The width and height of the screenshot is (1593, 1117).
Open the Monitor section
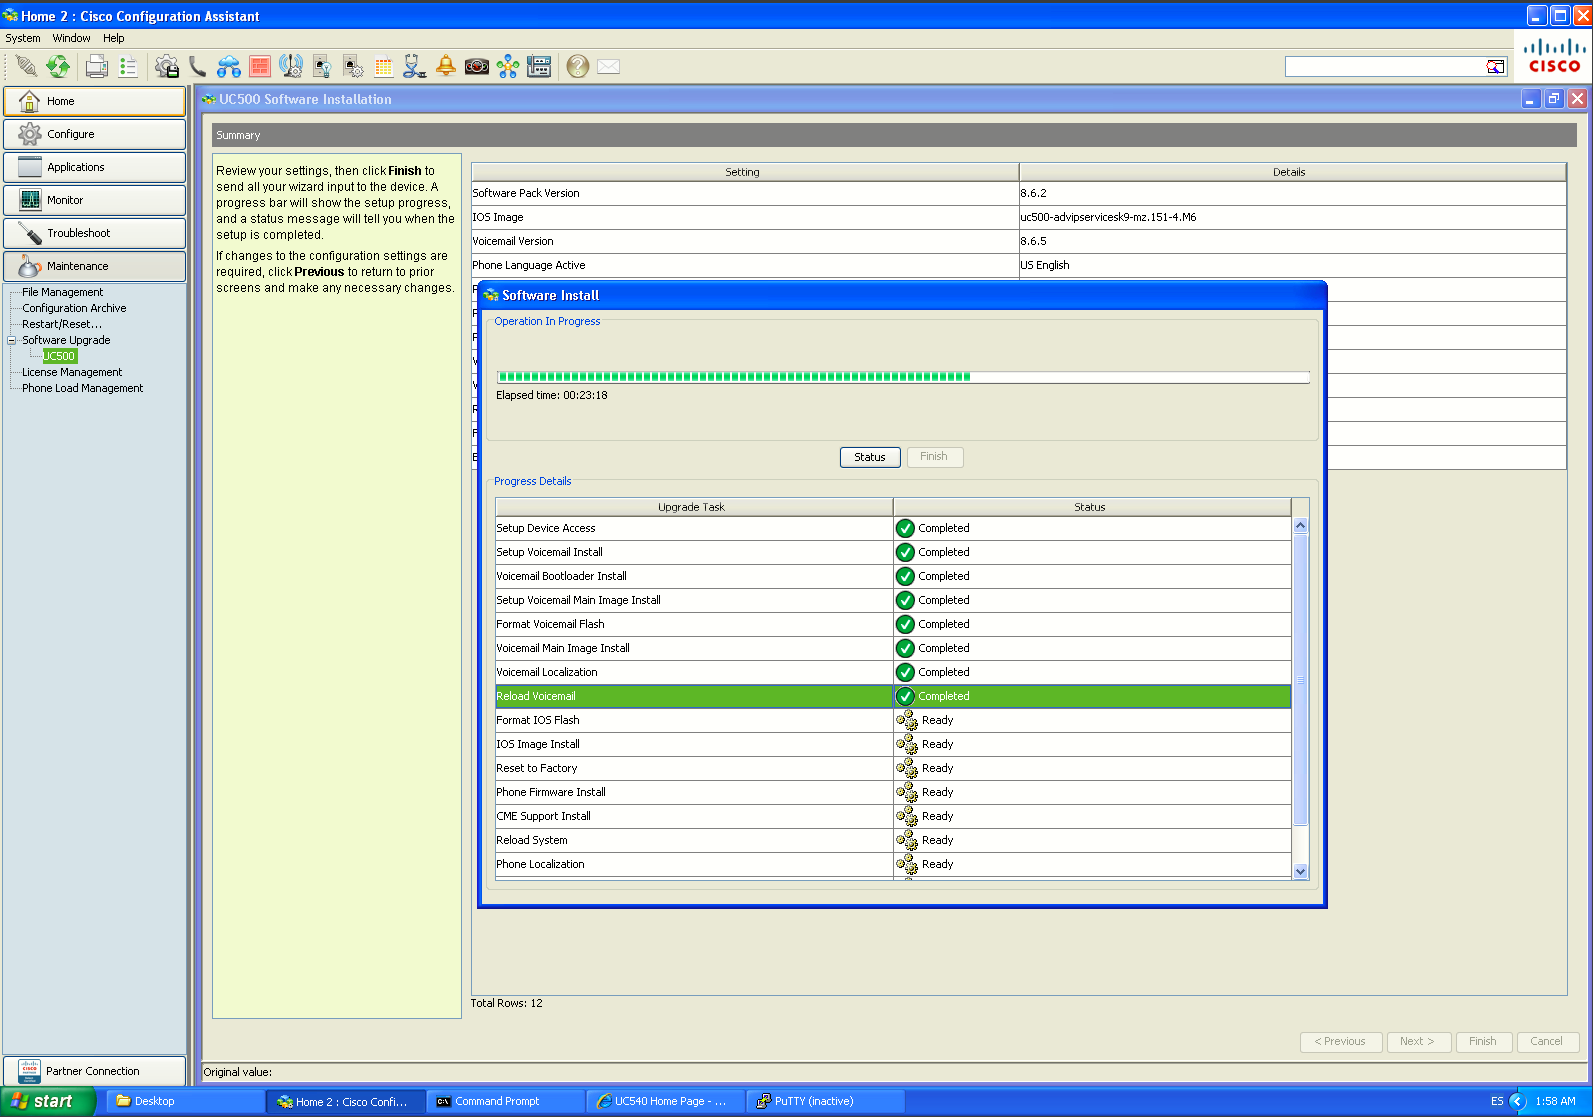pos(94,200)
